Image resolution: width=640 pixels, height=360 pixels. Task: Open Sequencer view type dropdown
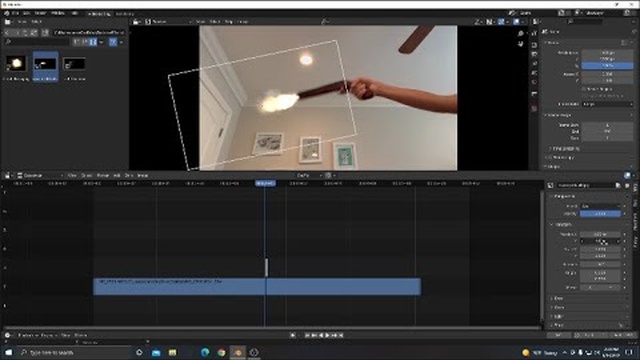click(40, 176)
